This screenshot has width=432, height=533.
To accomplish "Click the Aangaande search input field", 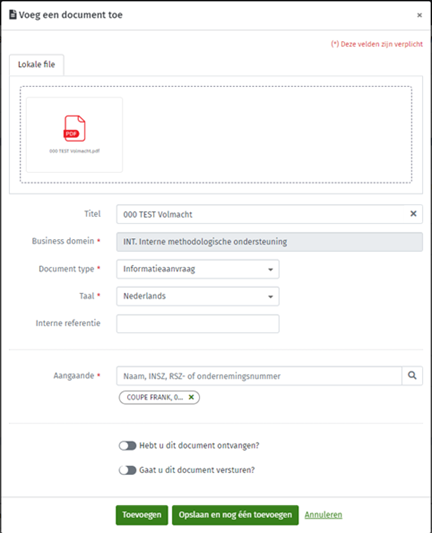I will (x=259, y=376).
